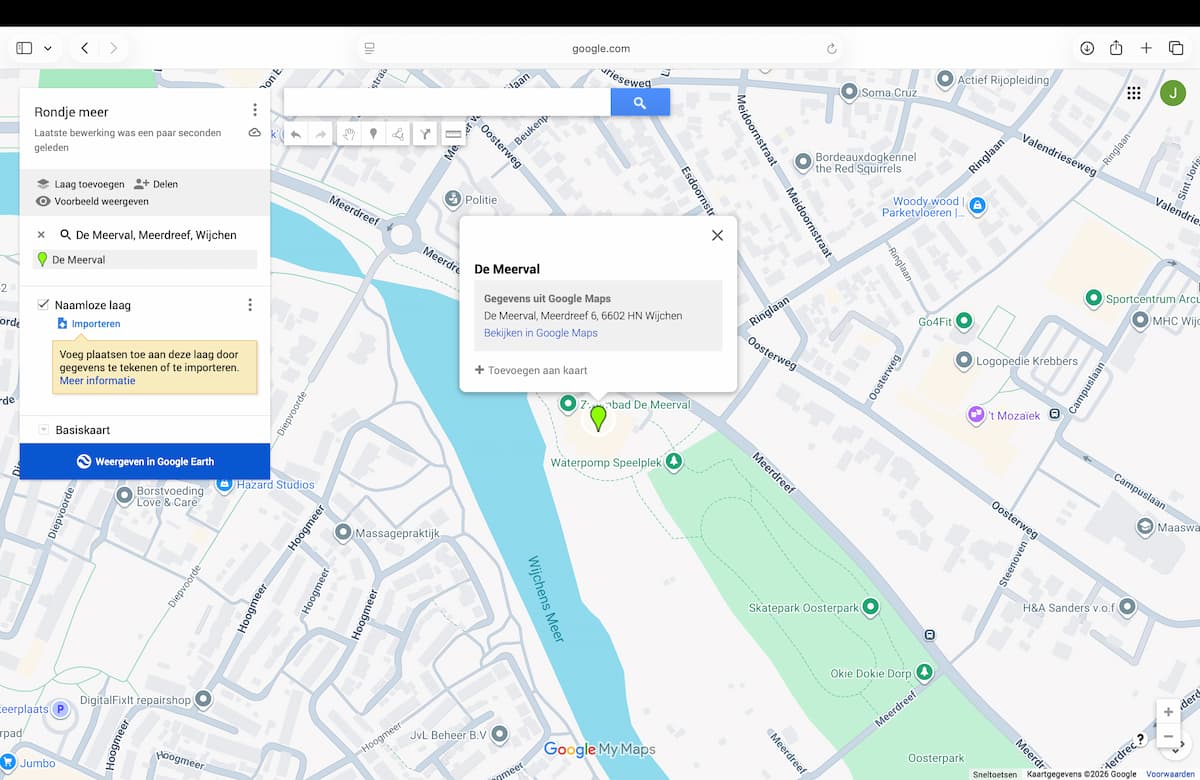Click the Woody wood Parketvloeren marker
Viewport: 1200px width, 780px height.
978,206
